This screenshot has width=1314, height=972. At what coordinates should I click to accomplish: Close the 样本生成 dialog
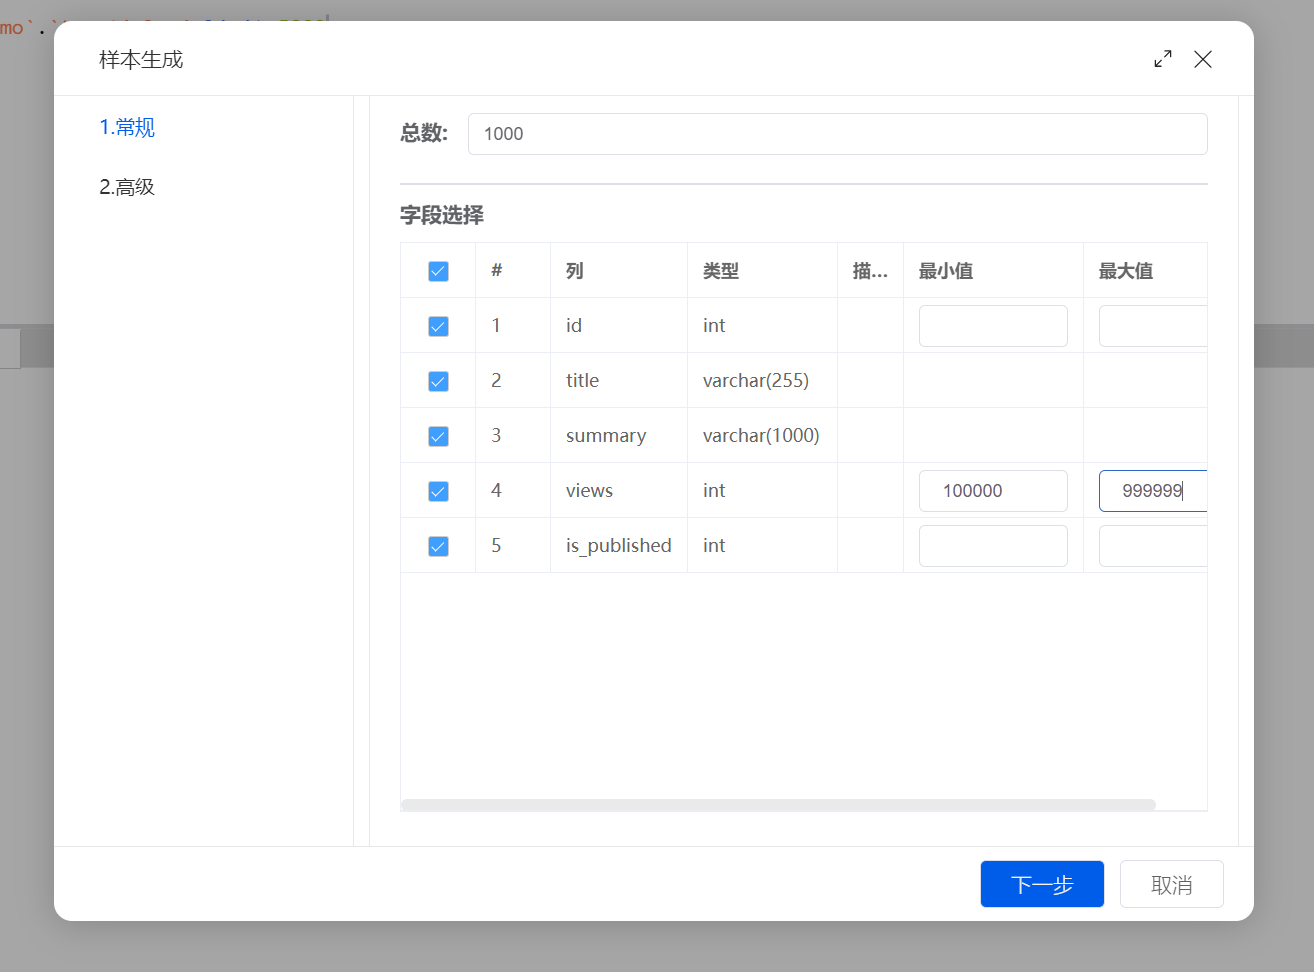(x=1203, y=59)
